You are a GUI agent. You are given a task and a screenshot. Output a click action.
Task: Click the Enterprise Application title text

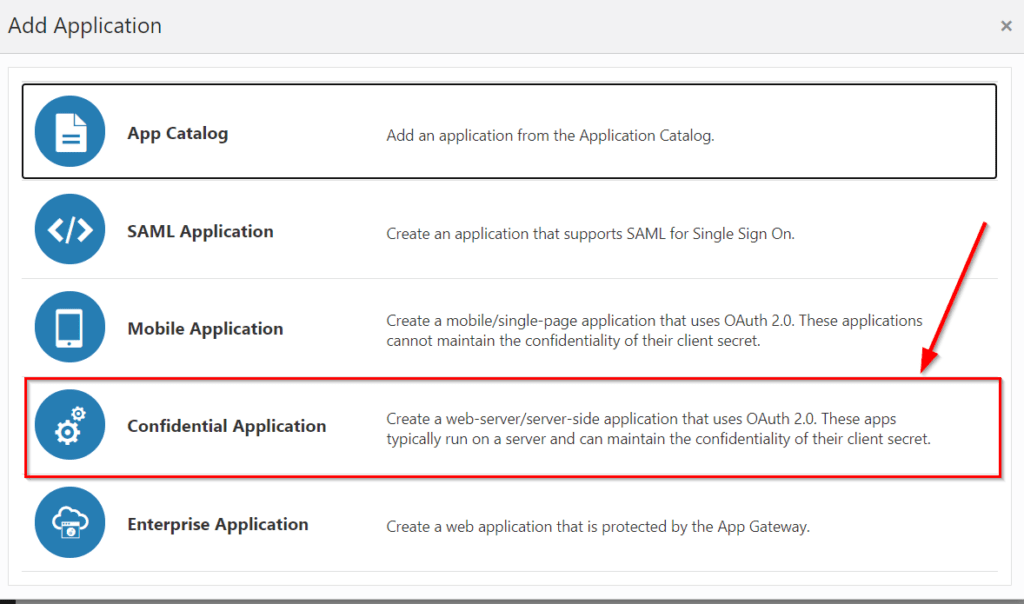(x=217, y=524)
